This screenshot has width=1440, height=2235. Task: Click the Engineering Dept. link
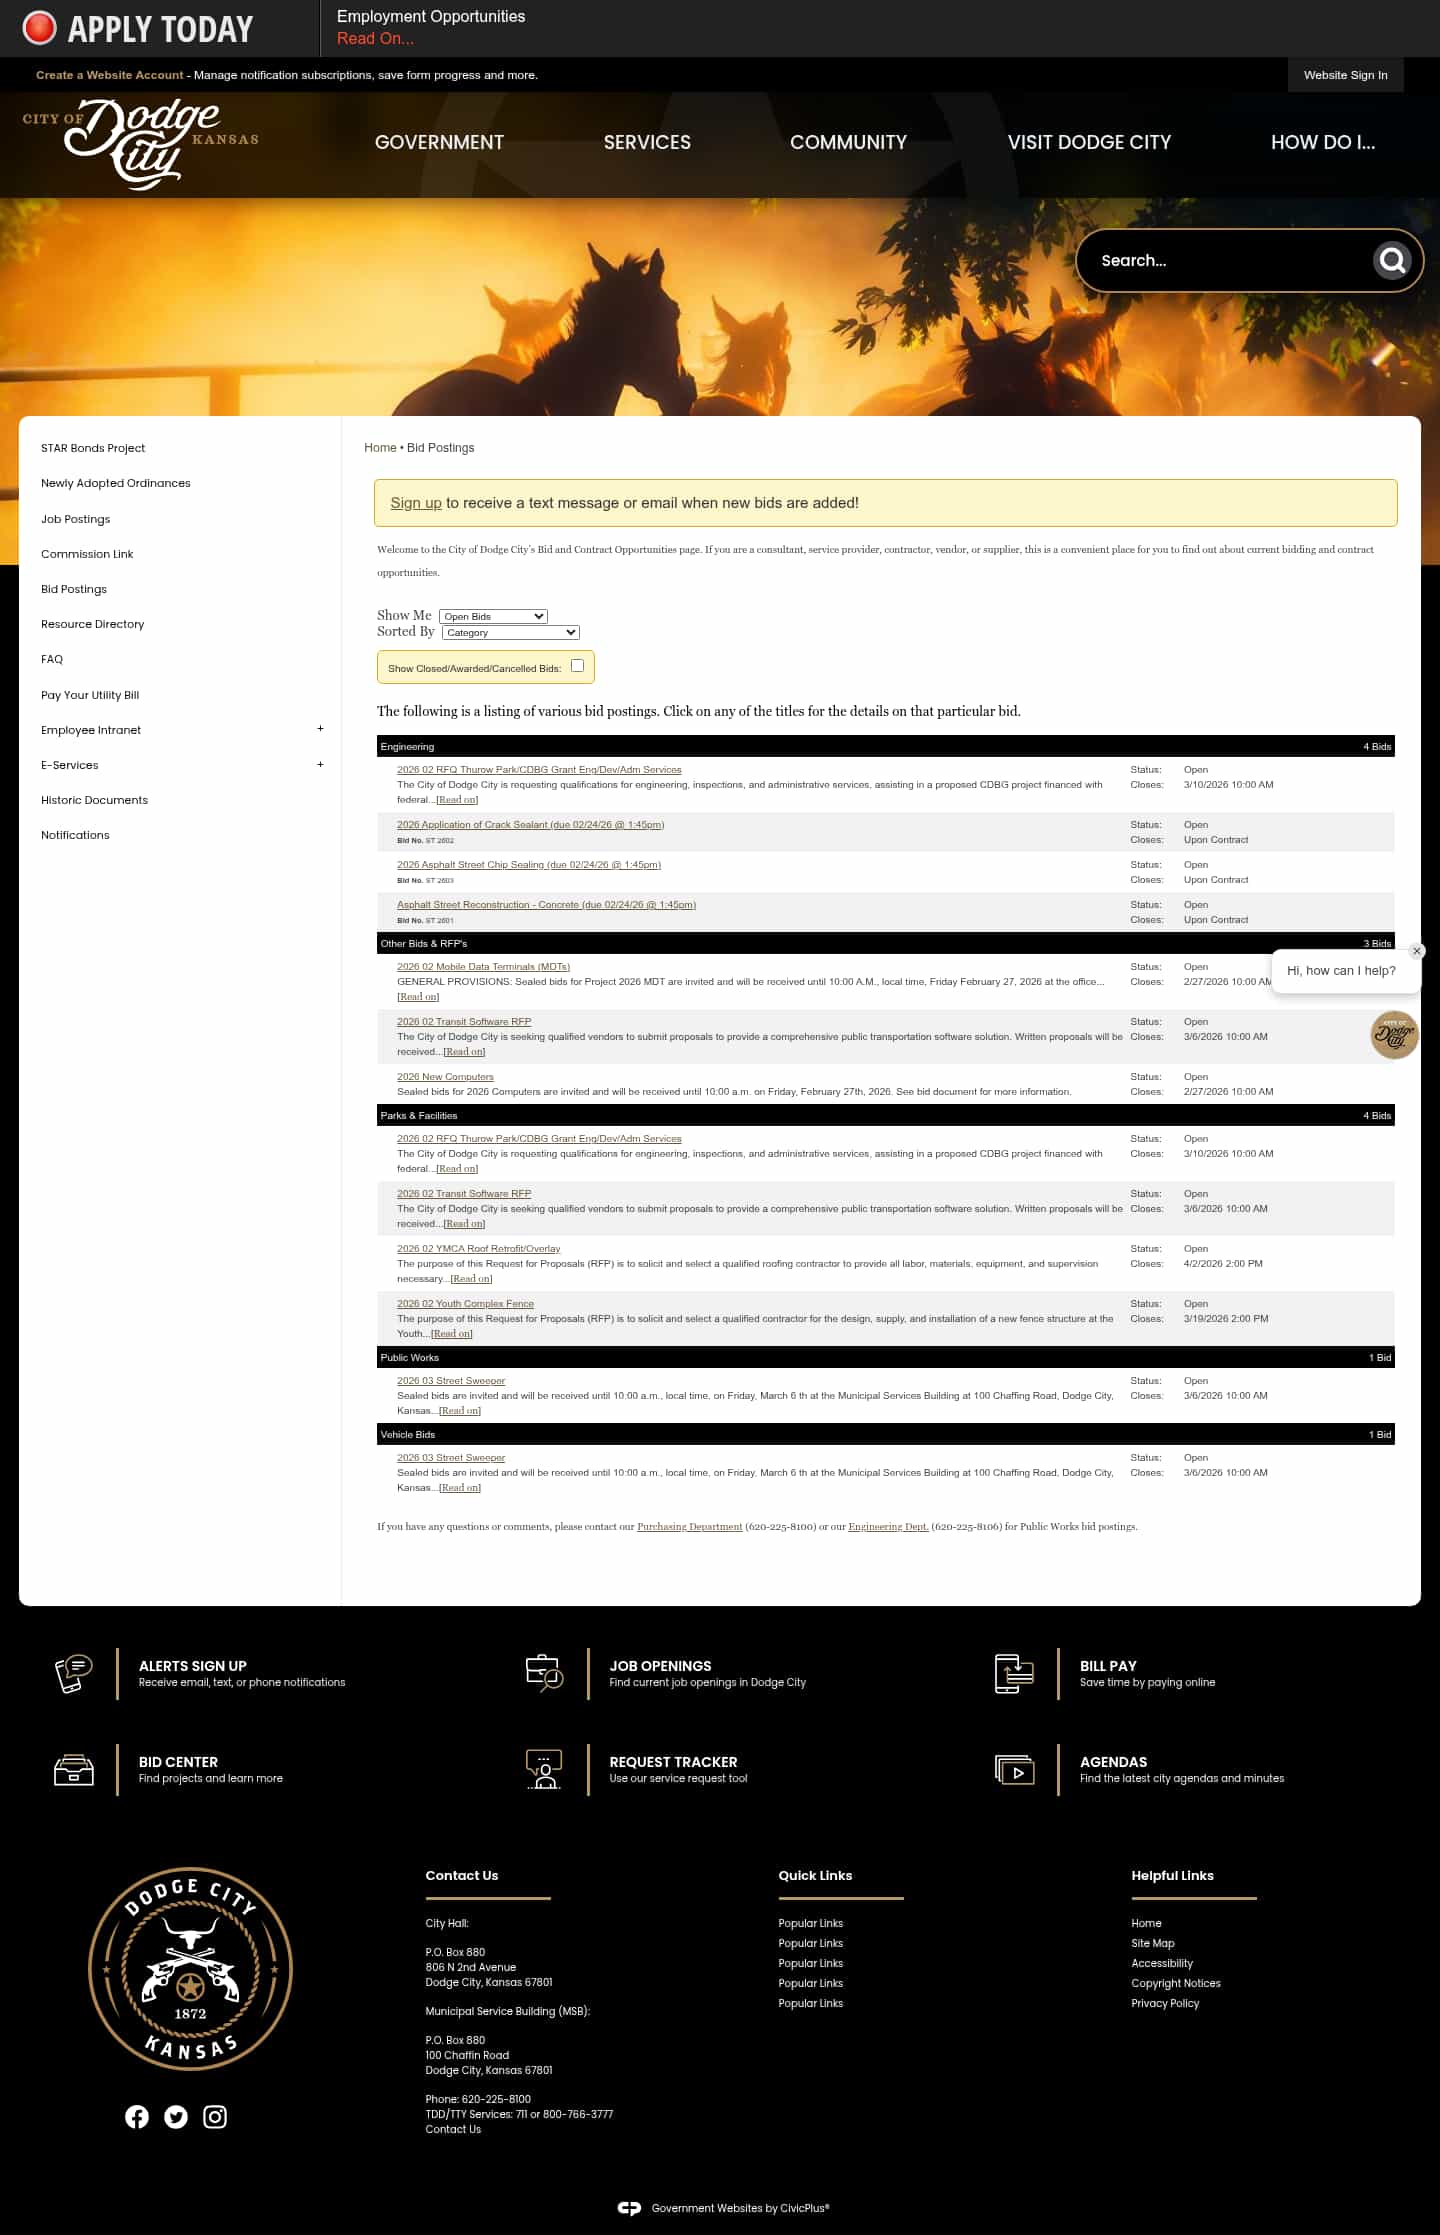coord(888,1527)
